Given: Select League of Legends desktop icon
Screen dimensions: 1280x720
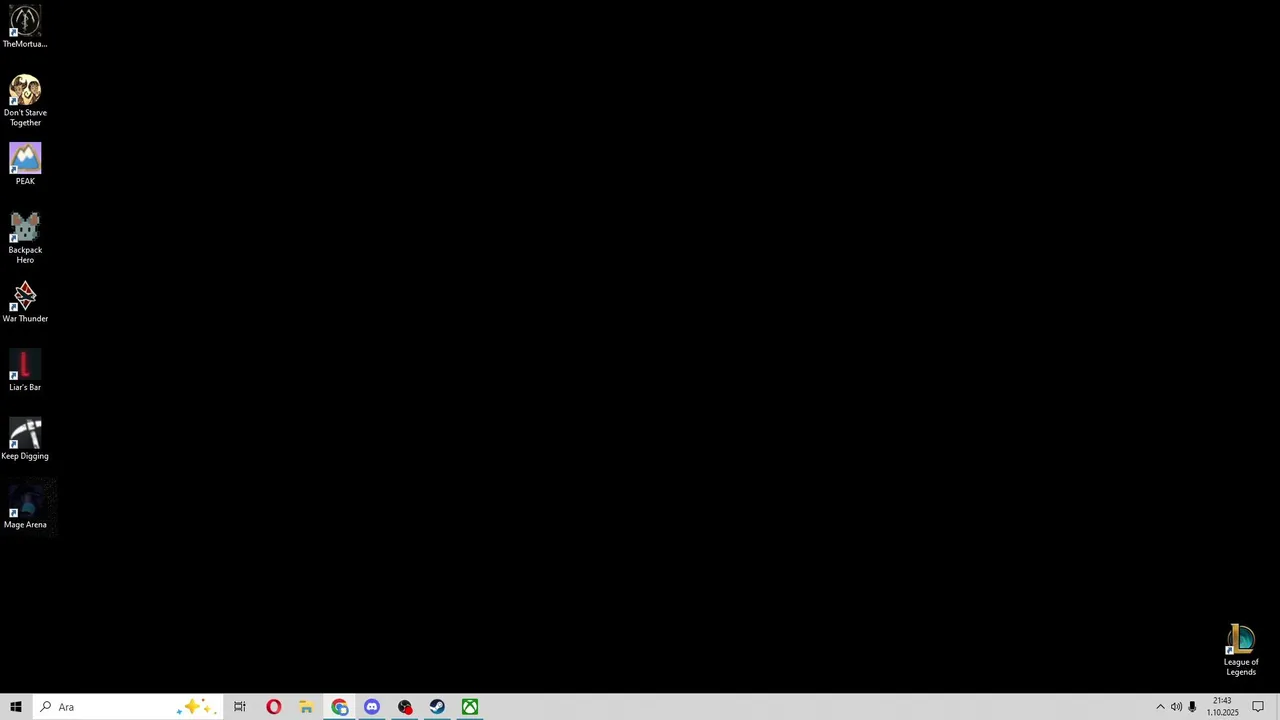Looking at the screenshot, I should pyautogui.click(x=1241, y=650).
